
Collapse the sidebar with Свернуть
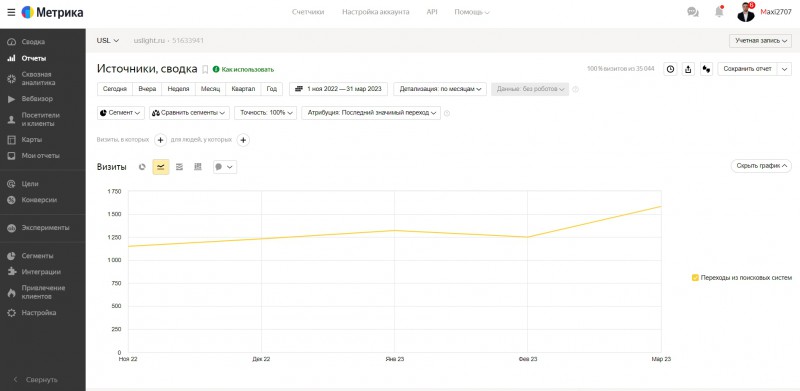click(36, 380)
